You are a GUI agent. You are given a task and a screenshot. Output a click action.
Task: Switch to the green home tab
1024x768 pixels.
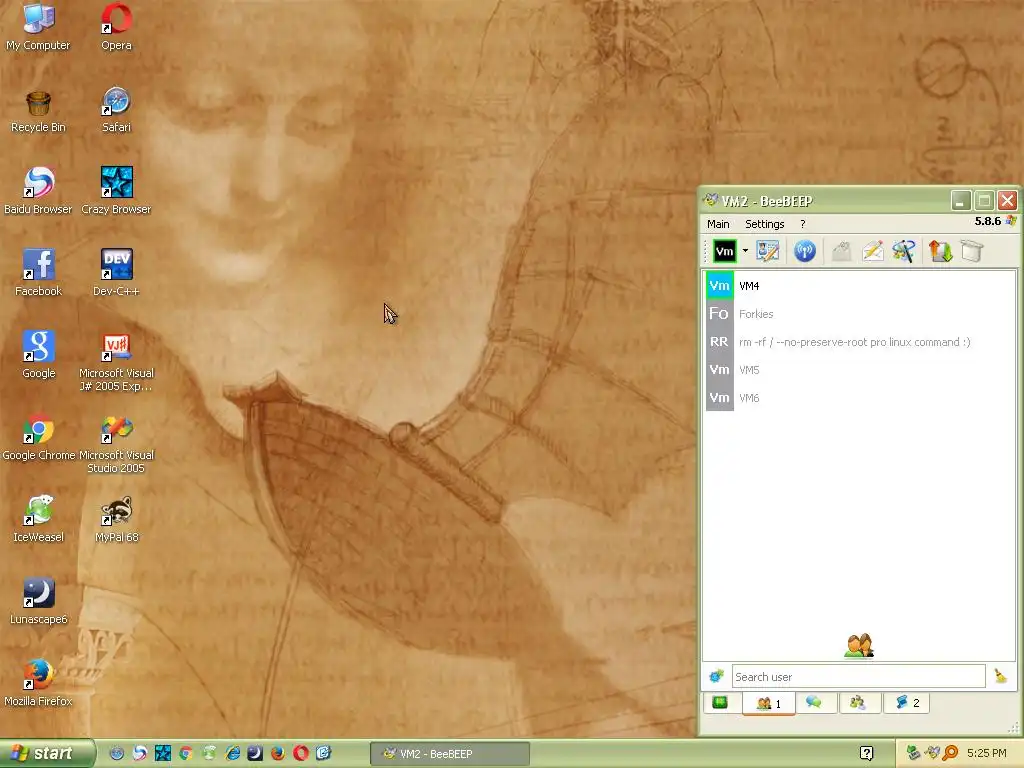click(720, 703)
